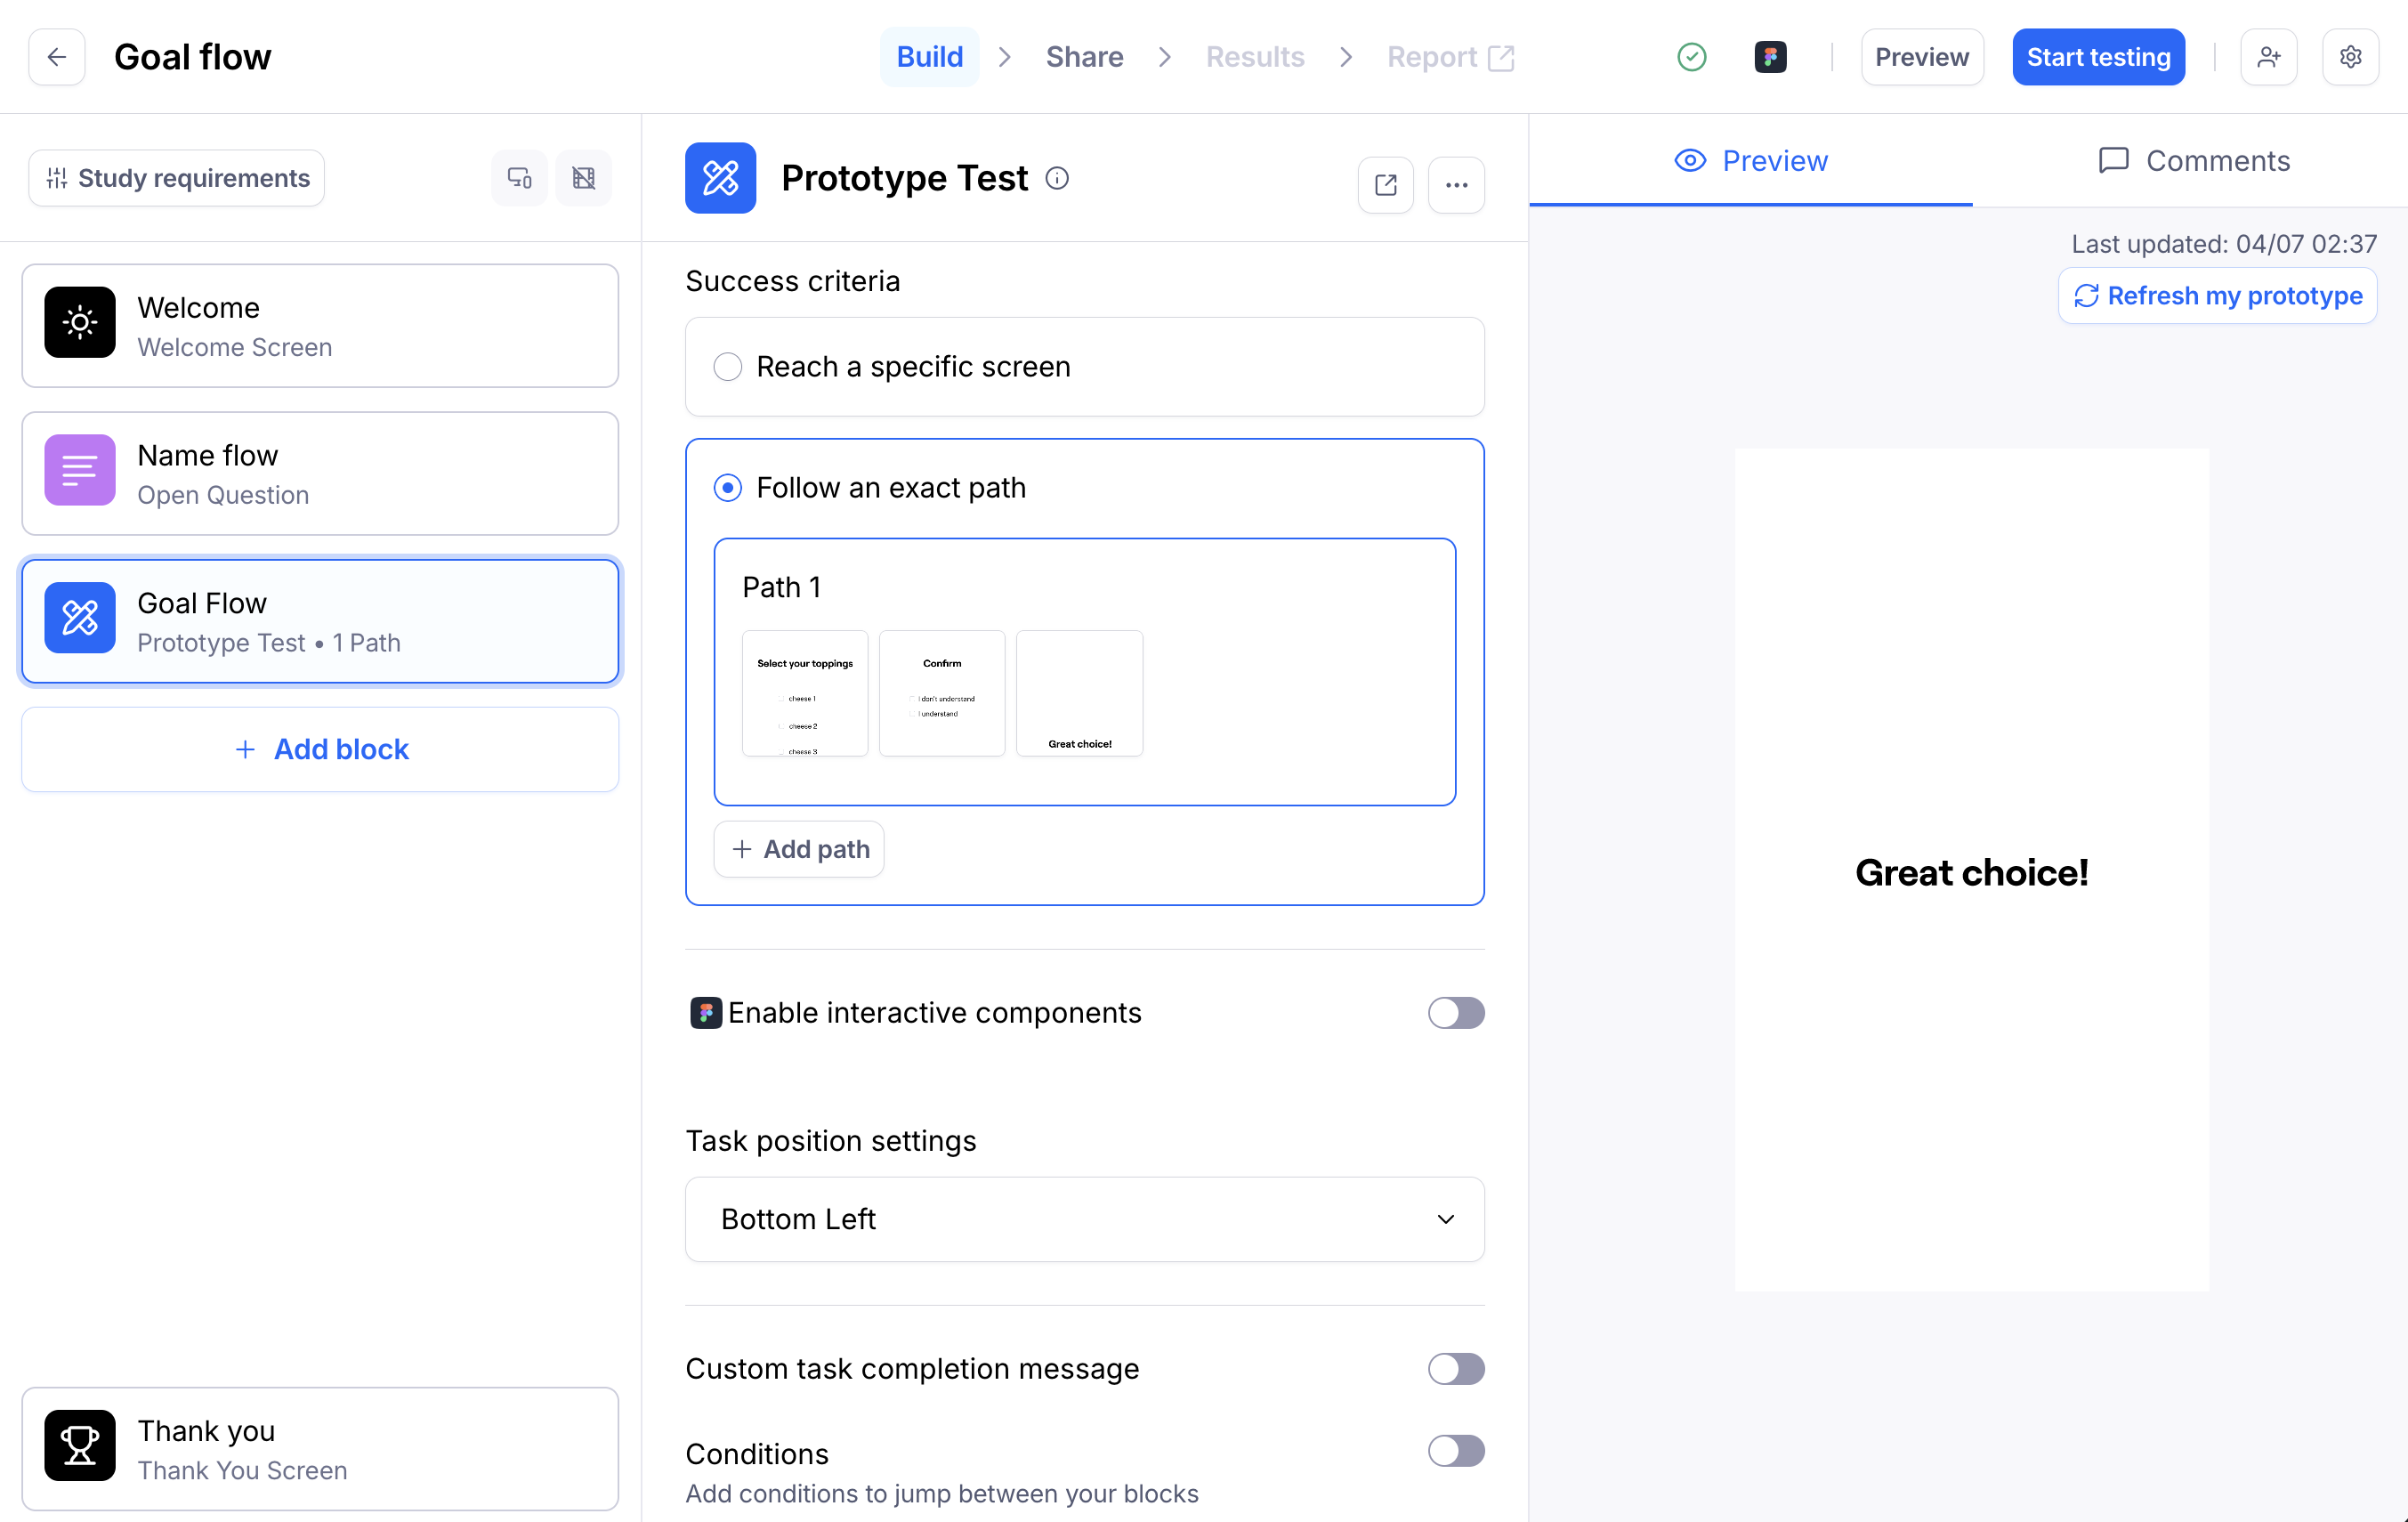
Task: Enable interactive components toggle
Action: pos(1455,1013)
